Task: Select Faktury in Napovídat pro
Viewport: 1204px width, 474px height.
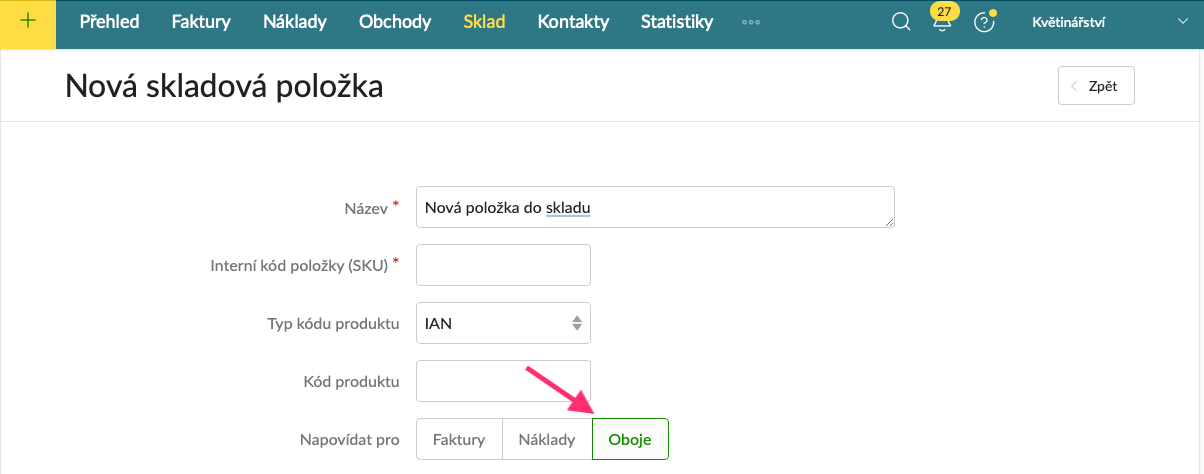Action: click(x=459, y=439)
